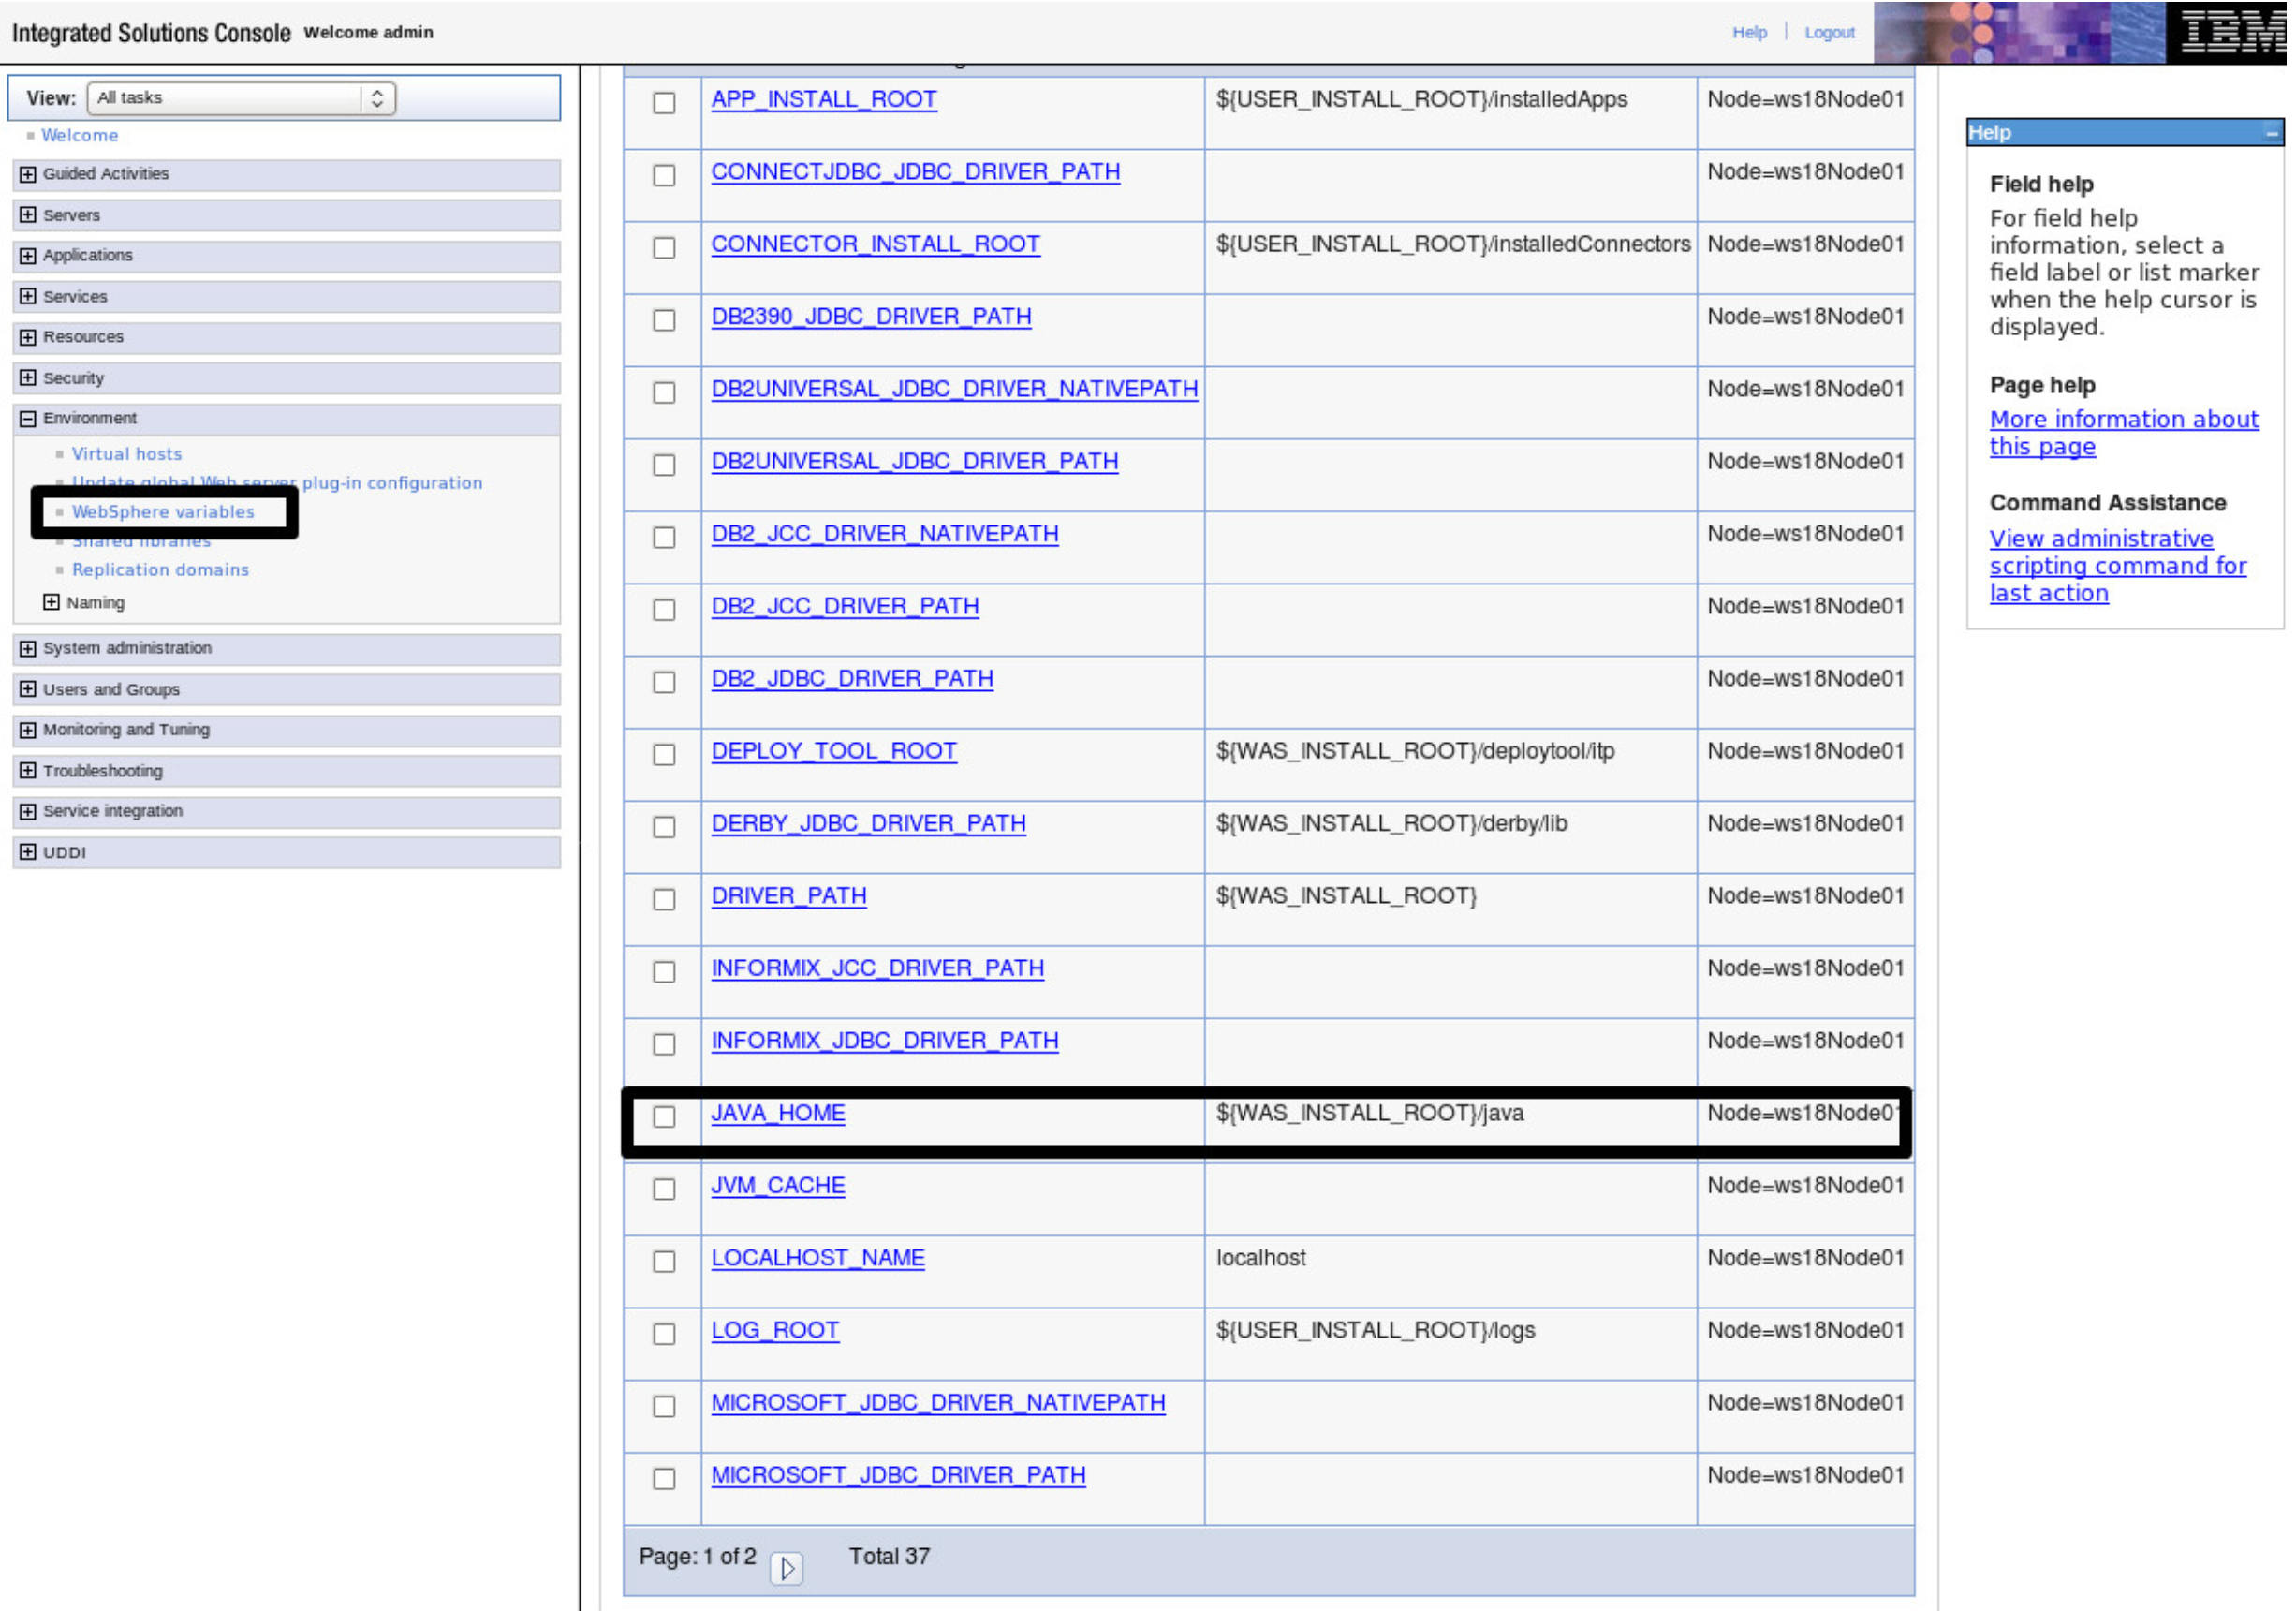Check the JAVA_HOME row checkbox
The width and height of the screenshot is (2296, 1611).
pos(664,1117)
